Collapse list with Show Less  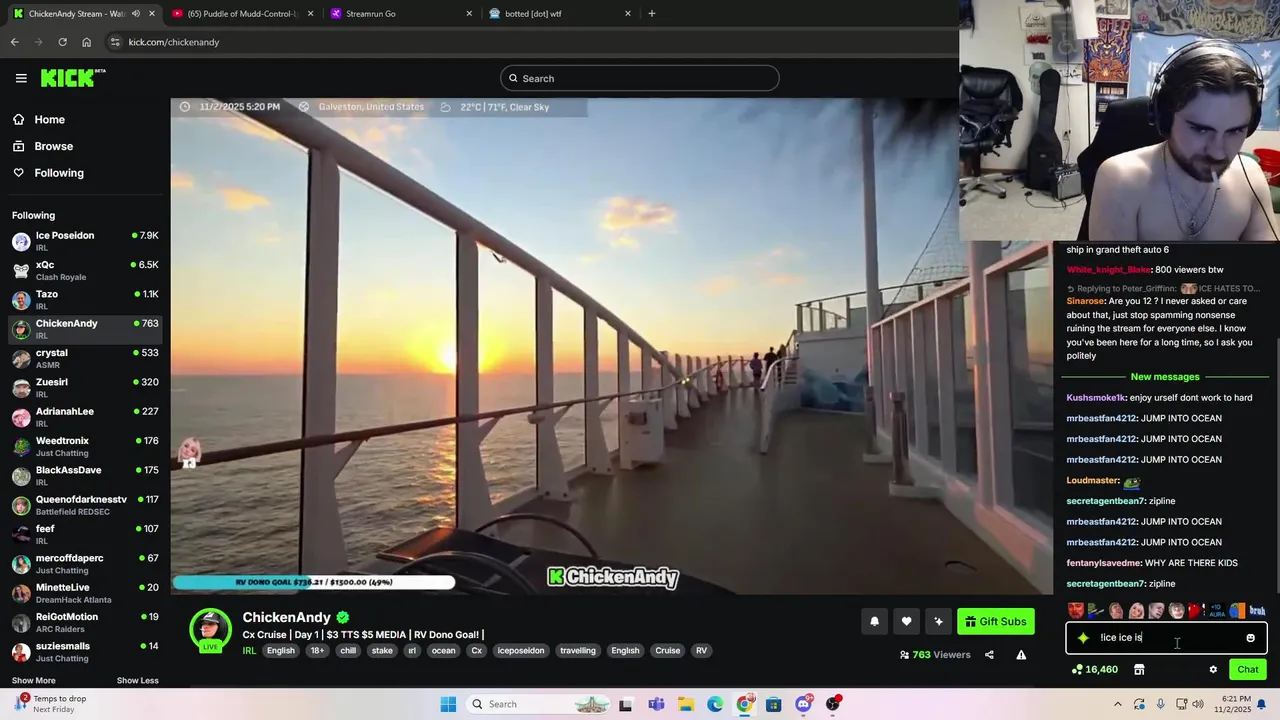coord(138,681)
